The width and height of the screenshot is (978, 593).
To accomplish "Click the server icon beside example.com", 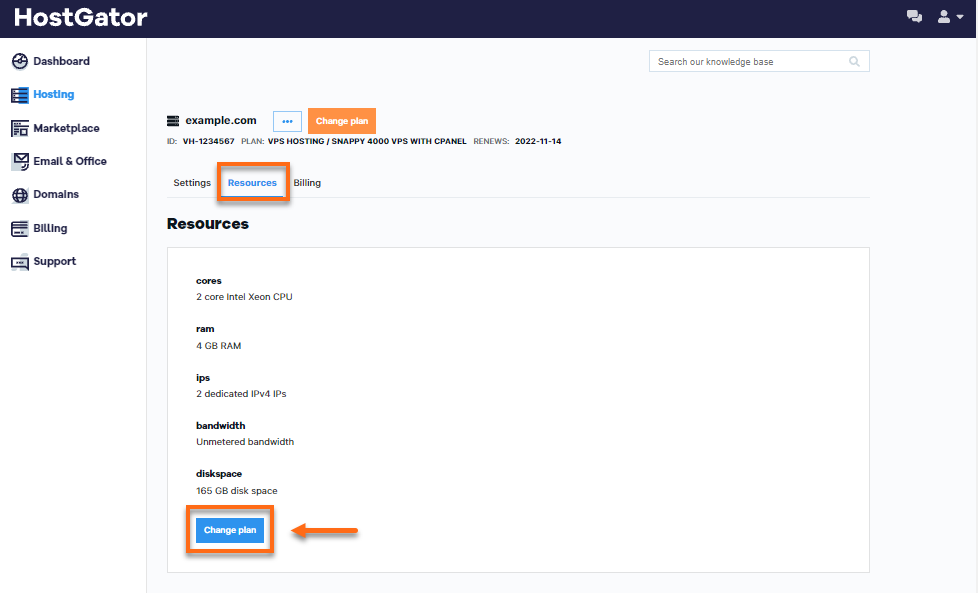I will [173, 121].
